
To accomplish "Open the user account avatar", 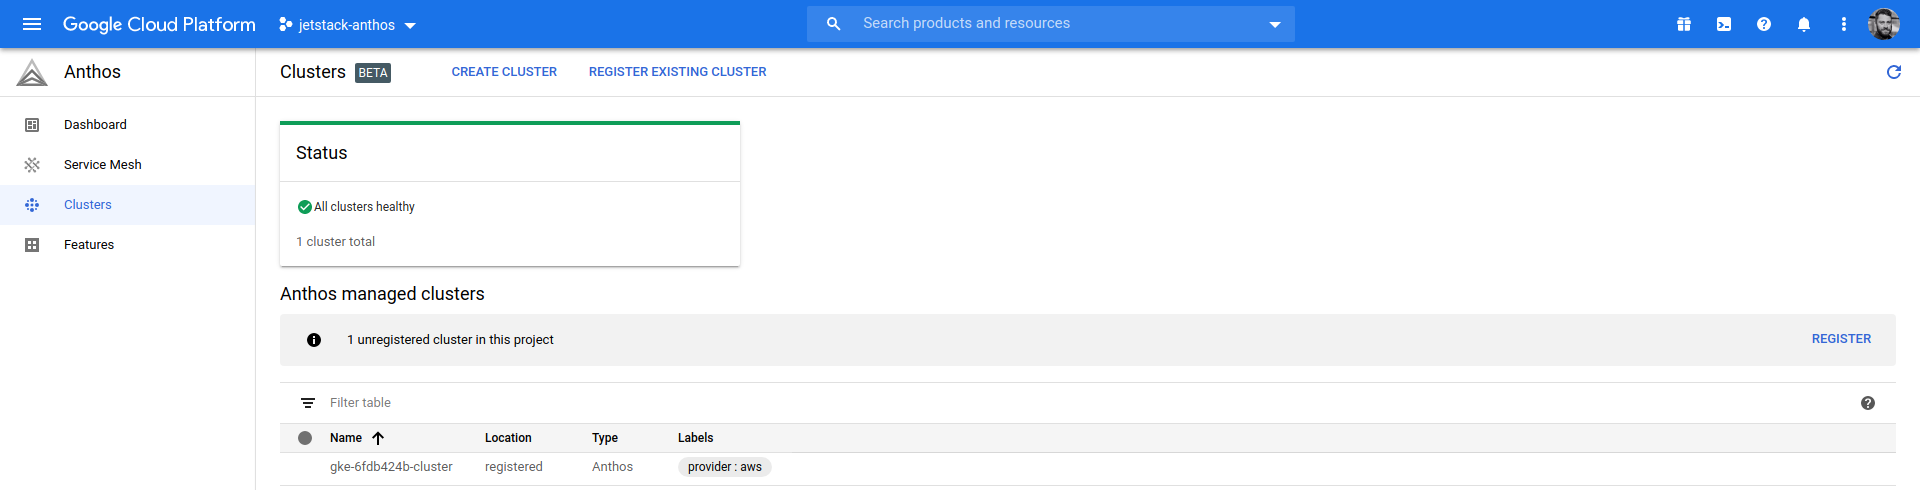I will tap(1884, 24).
